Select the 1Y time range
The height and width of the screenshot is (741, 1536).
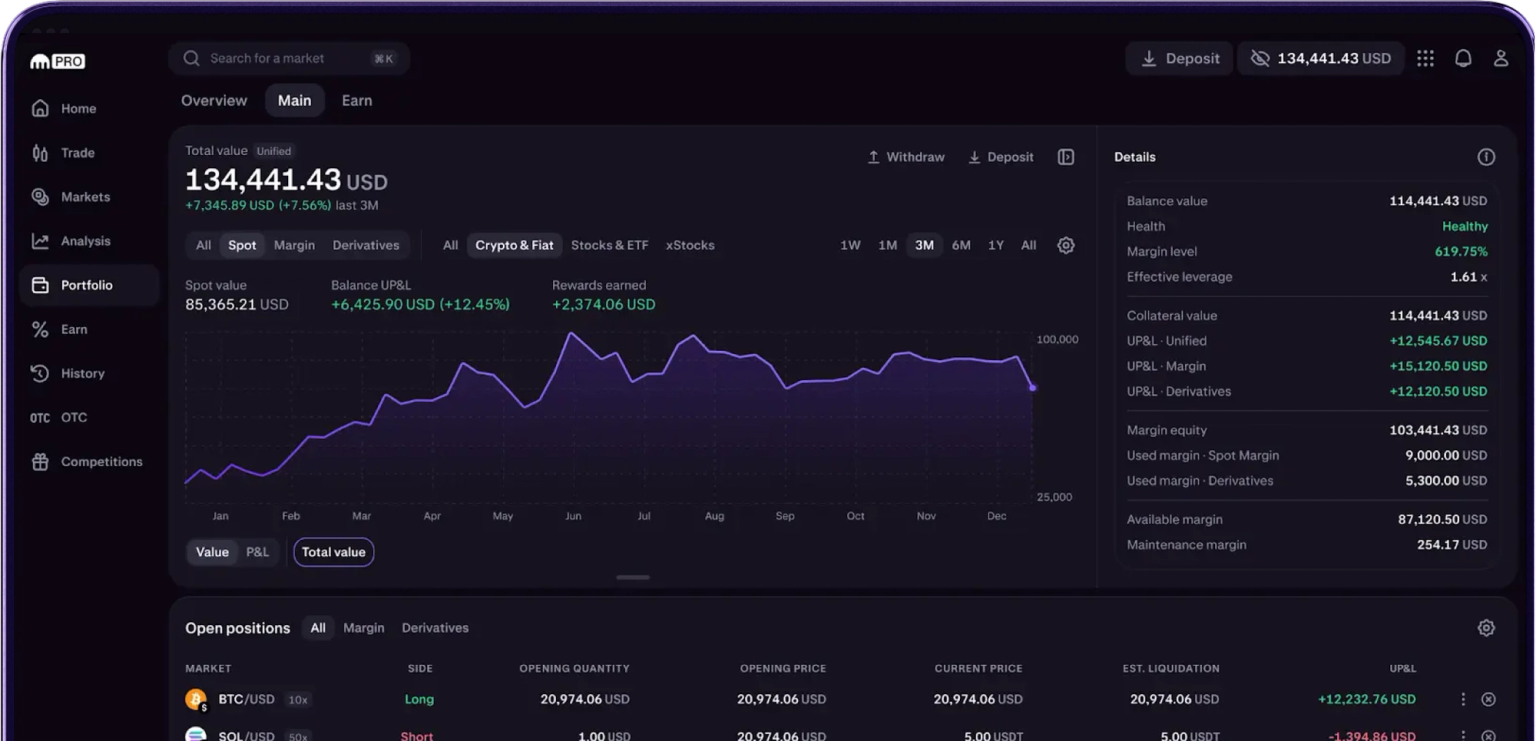coord(995,245)
